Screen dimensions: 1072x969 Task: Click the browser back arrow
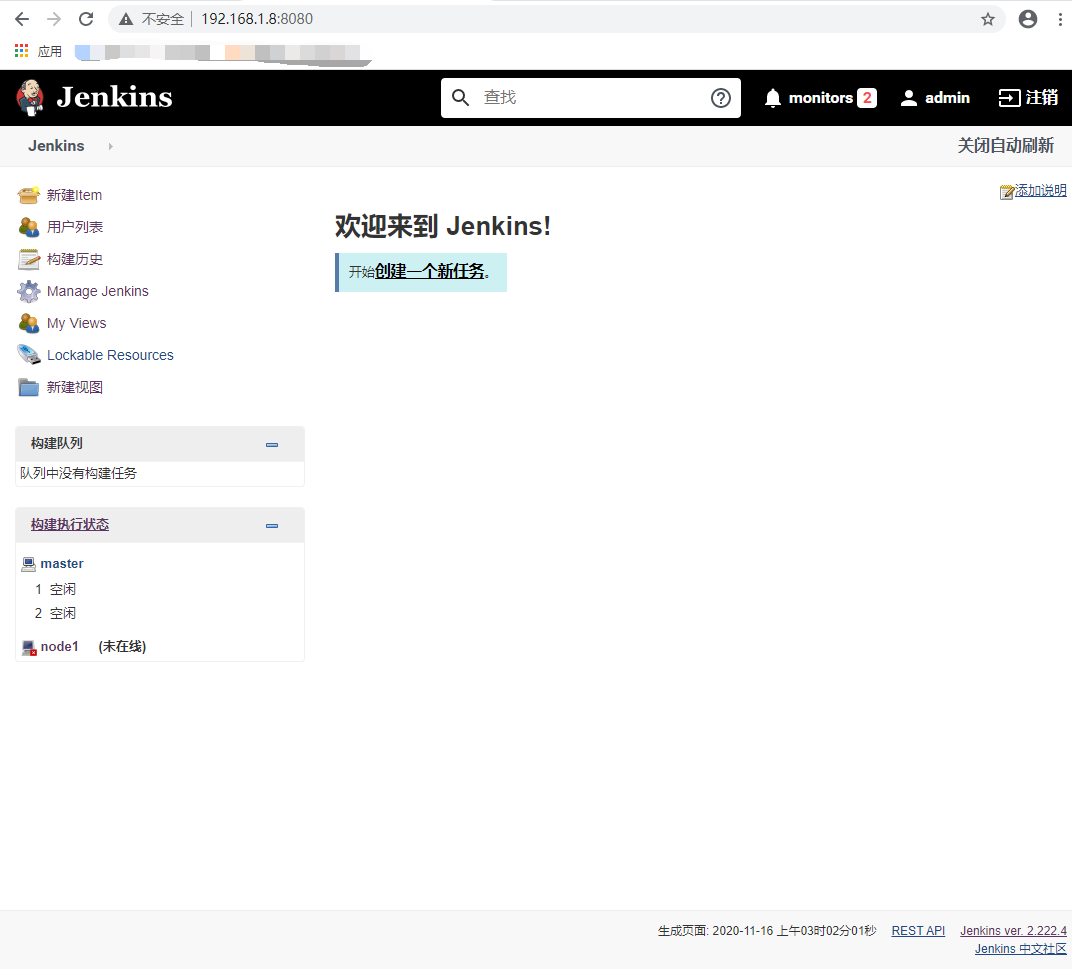22,19
